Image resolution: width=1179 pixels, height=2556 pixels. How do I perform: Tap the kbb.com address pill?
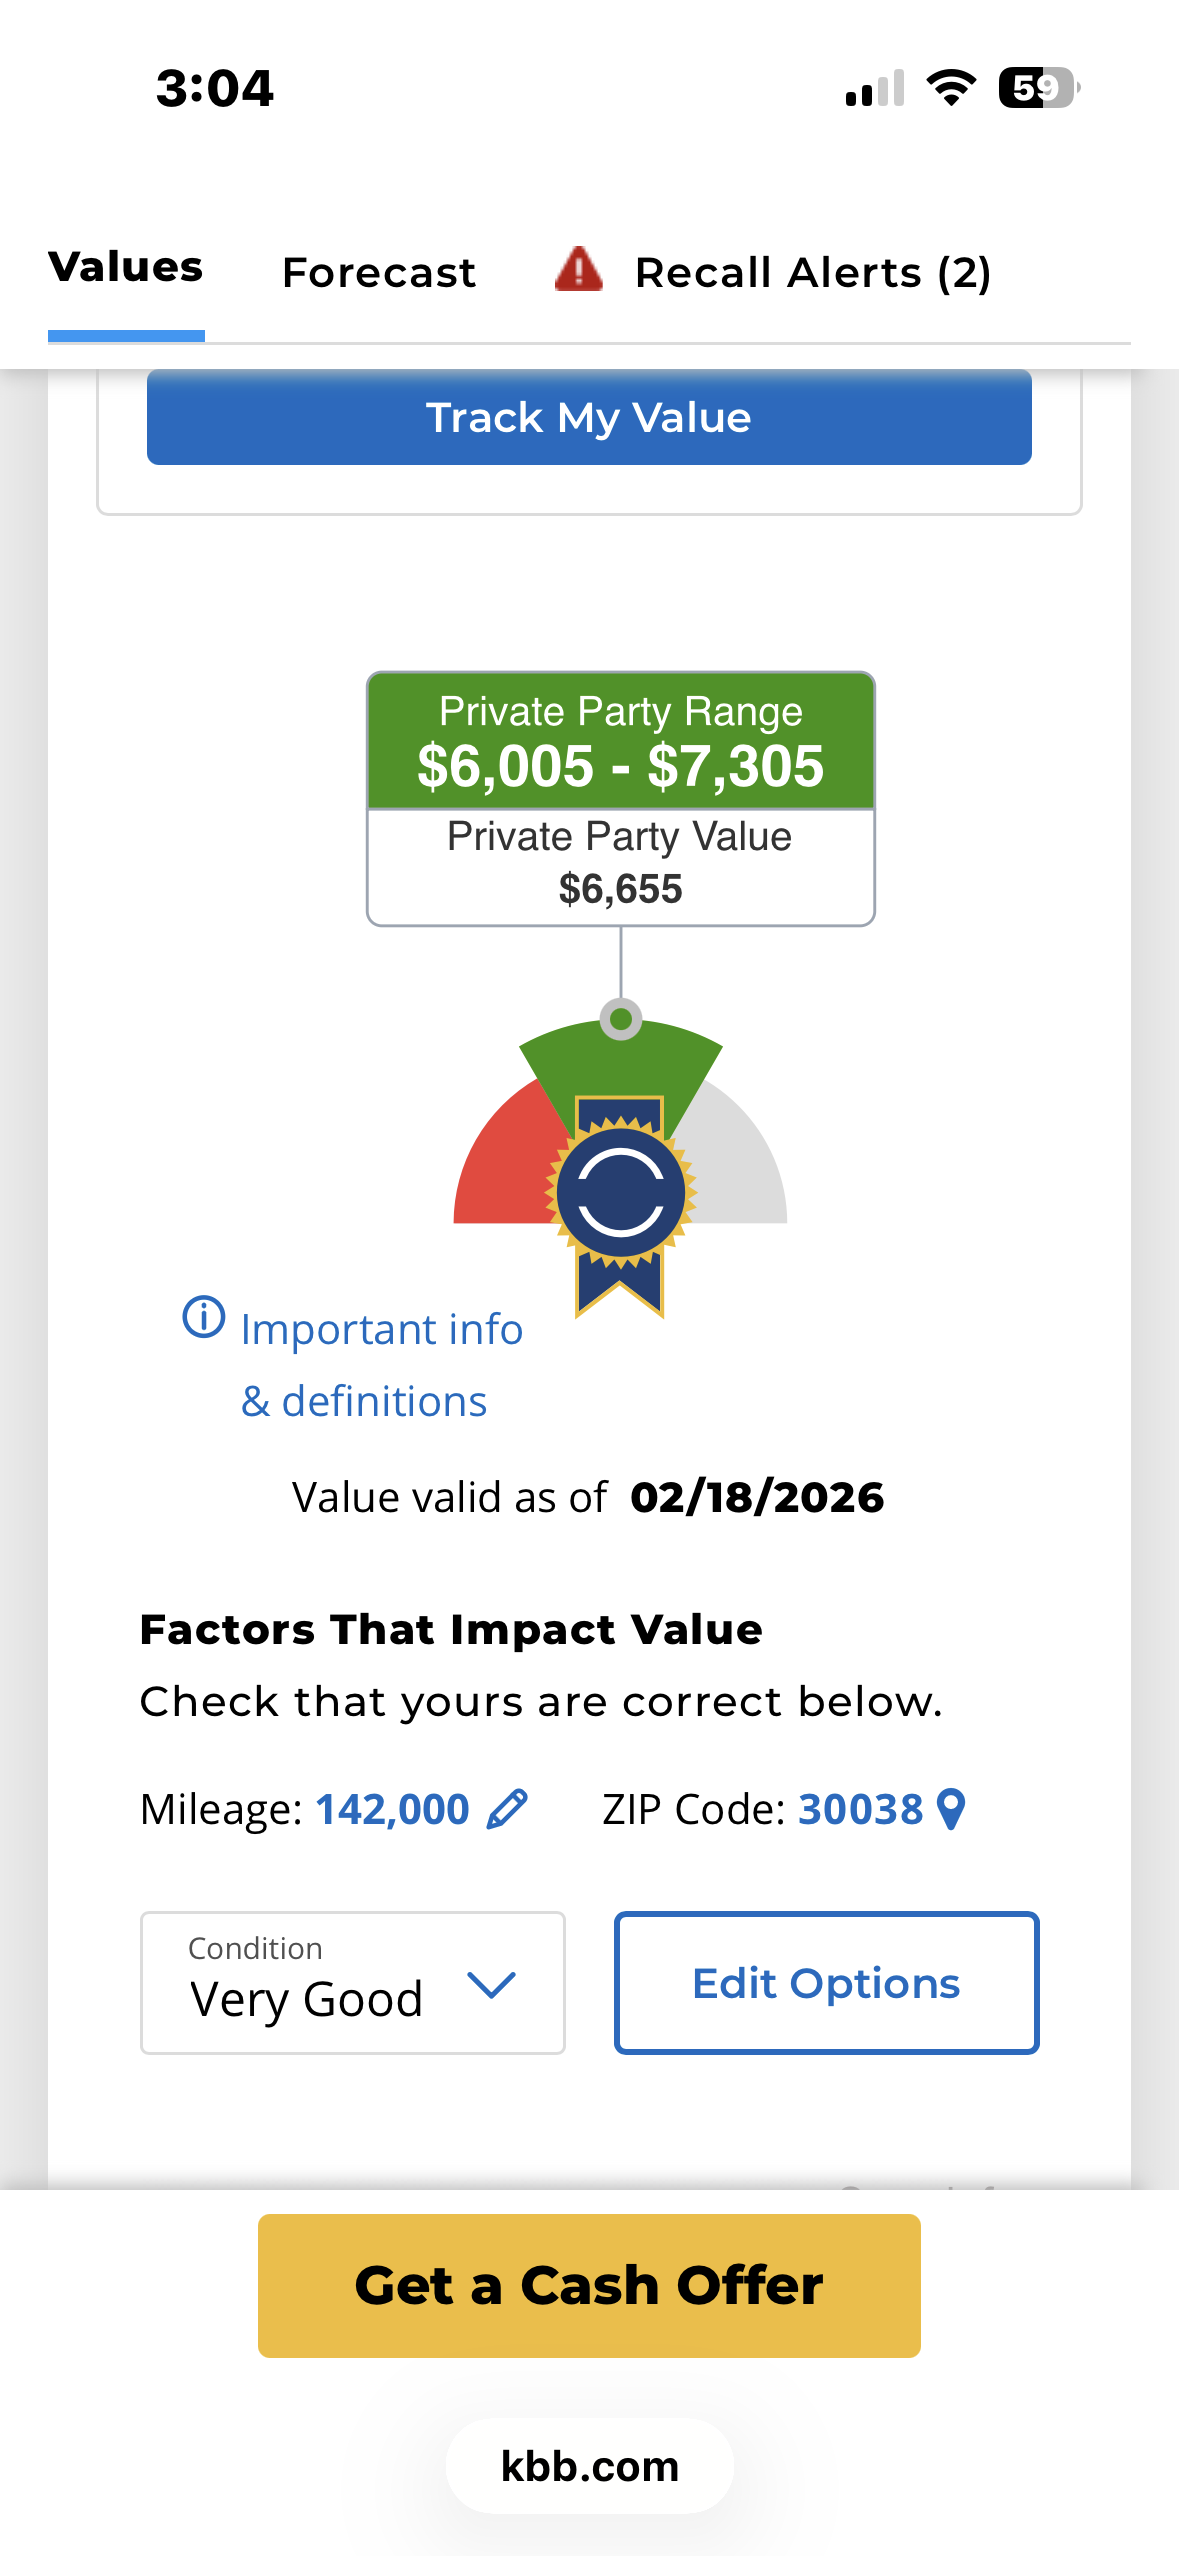click(589, 2466)
